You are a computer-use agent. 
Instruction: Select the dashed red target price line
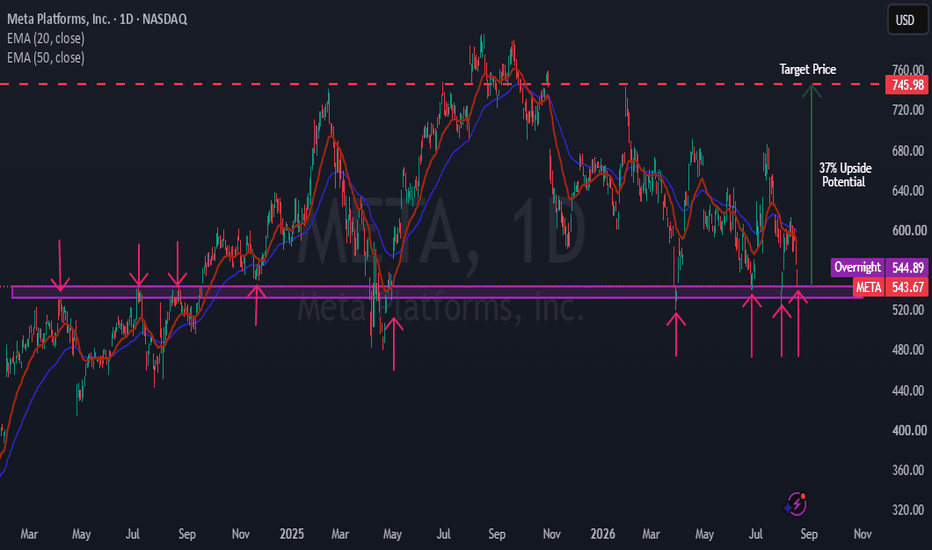442,84
